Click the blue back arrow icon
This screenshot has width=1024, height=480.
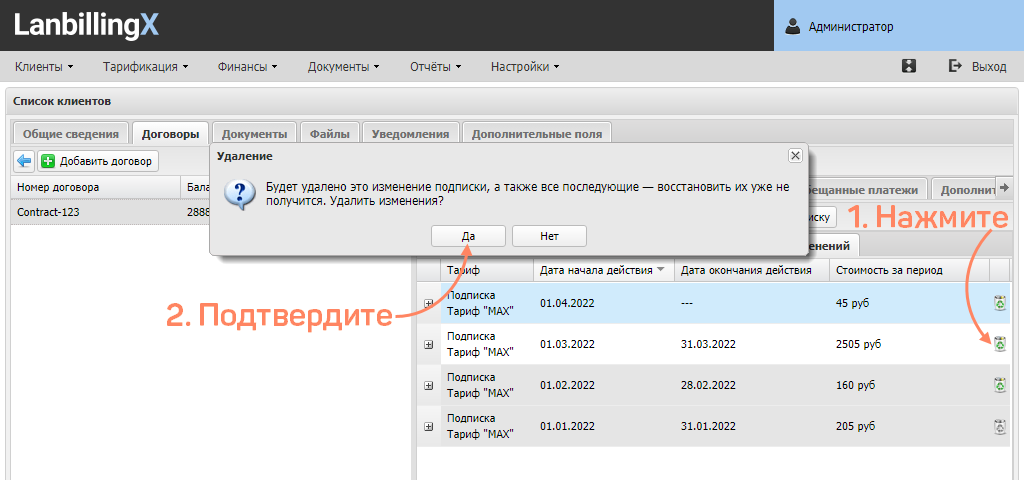pos(25,161)
